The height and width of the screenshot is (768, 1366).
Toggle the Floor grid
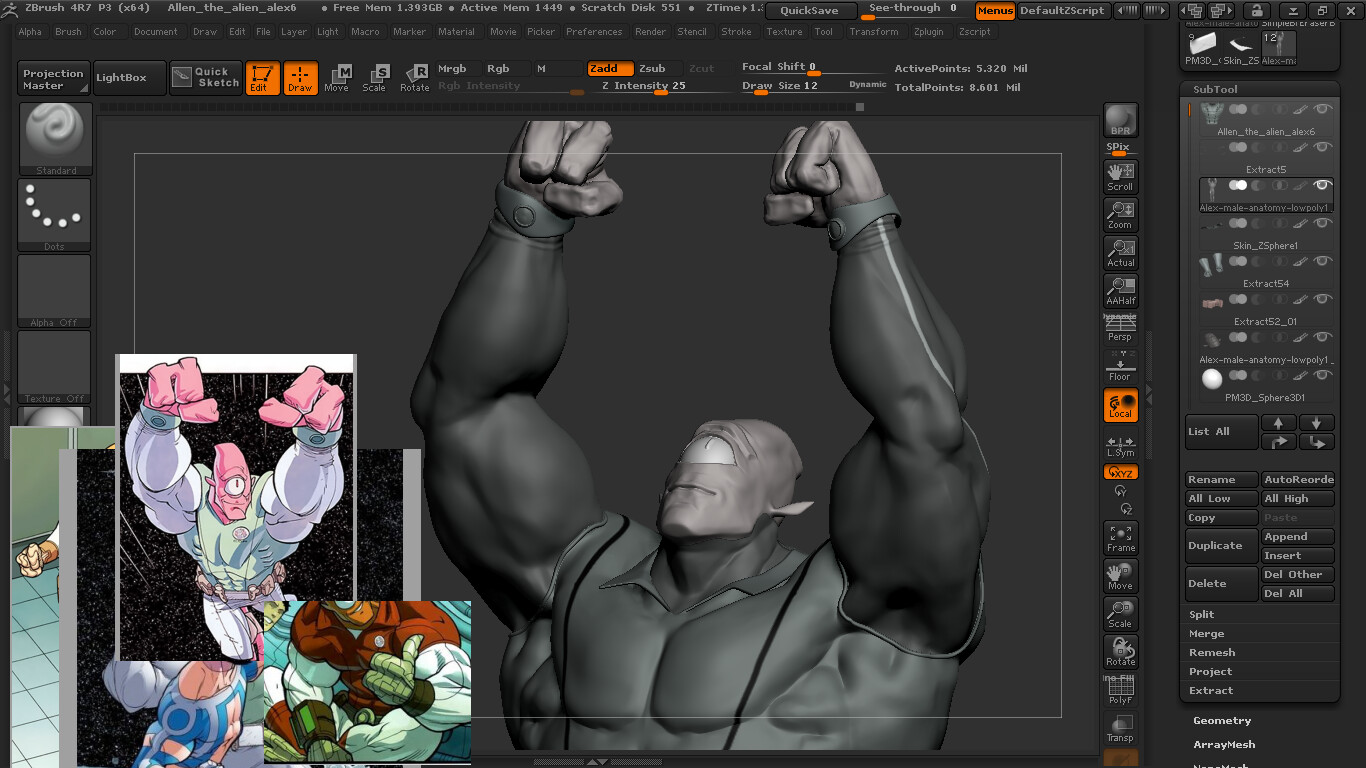(1120, 367)
